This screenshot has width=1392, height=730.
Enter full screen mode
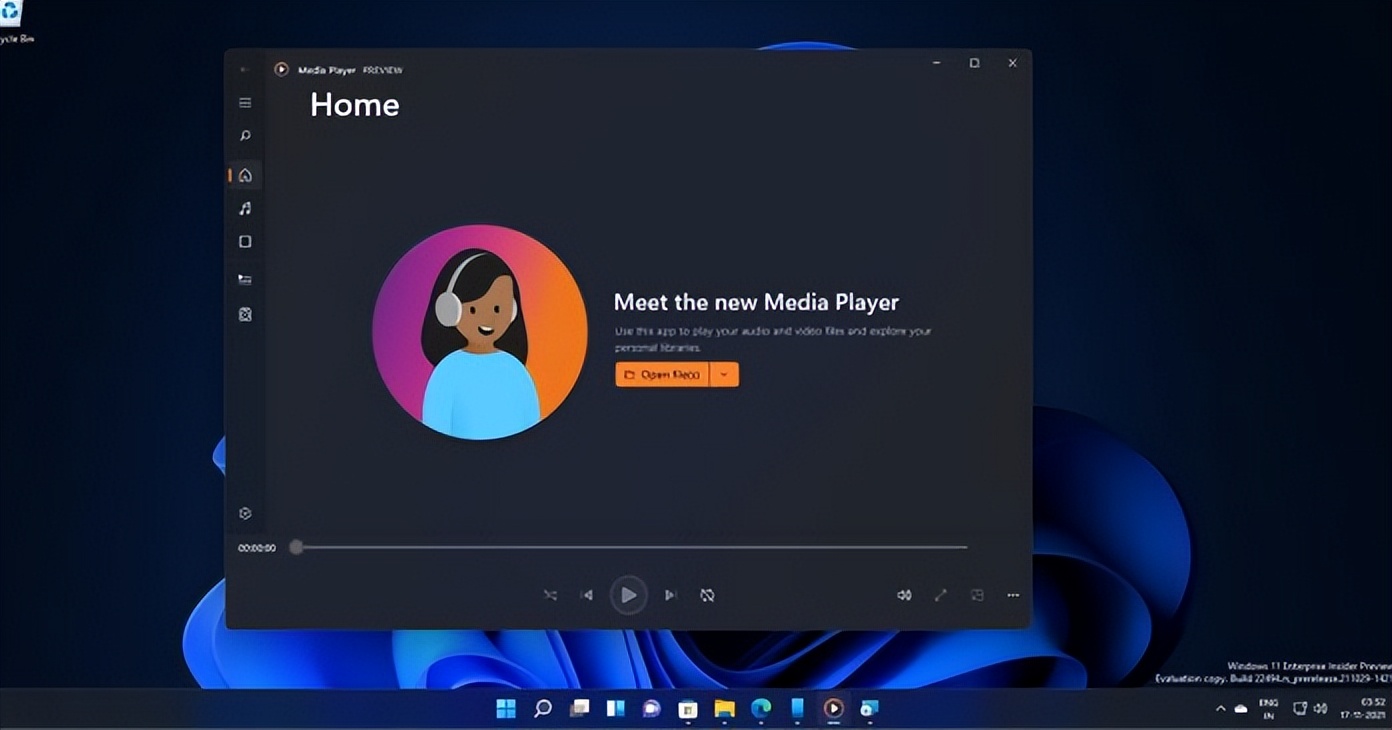coord(940,595)
